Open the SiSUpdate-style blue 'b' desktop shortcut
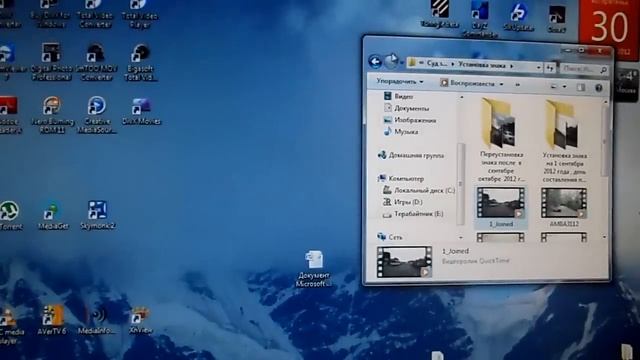Viewport: 640px width, 360px height. pyautogui.click(x=519, y=16)
